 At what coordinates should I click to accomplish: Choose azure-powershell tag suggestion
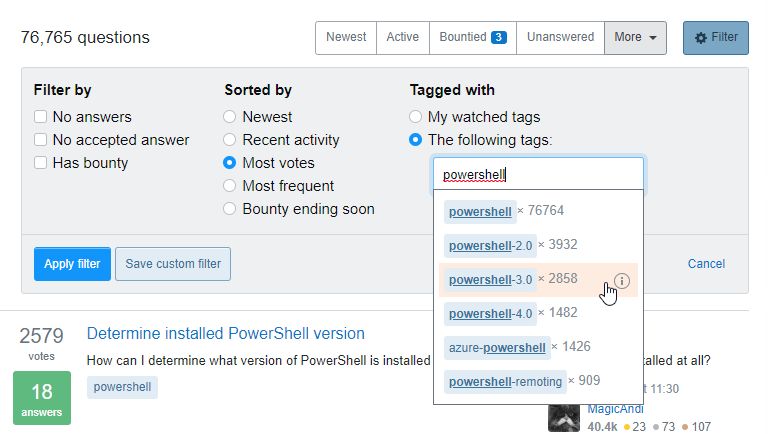(x=497, y=348)
